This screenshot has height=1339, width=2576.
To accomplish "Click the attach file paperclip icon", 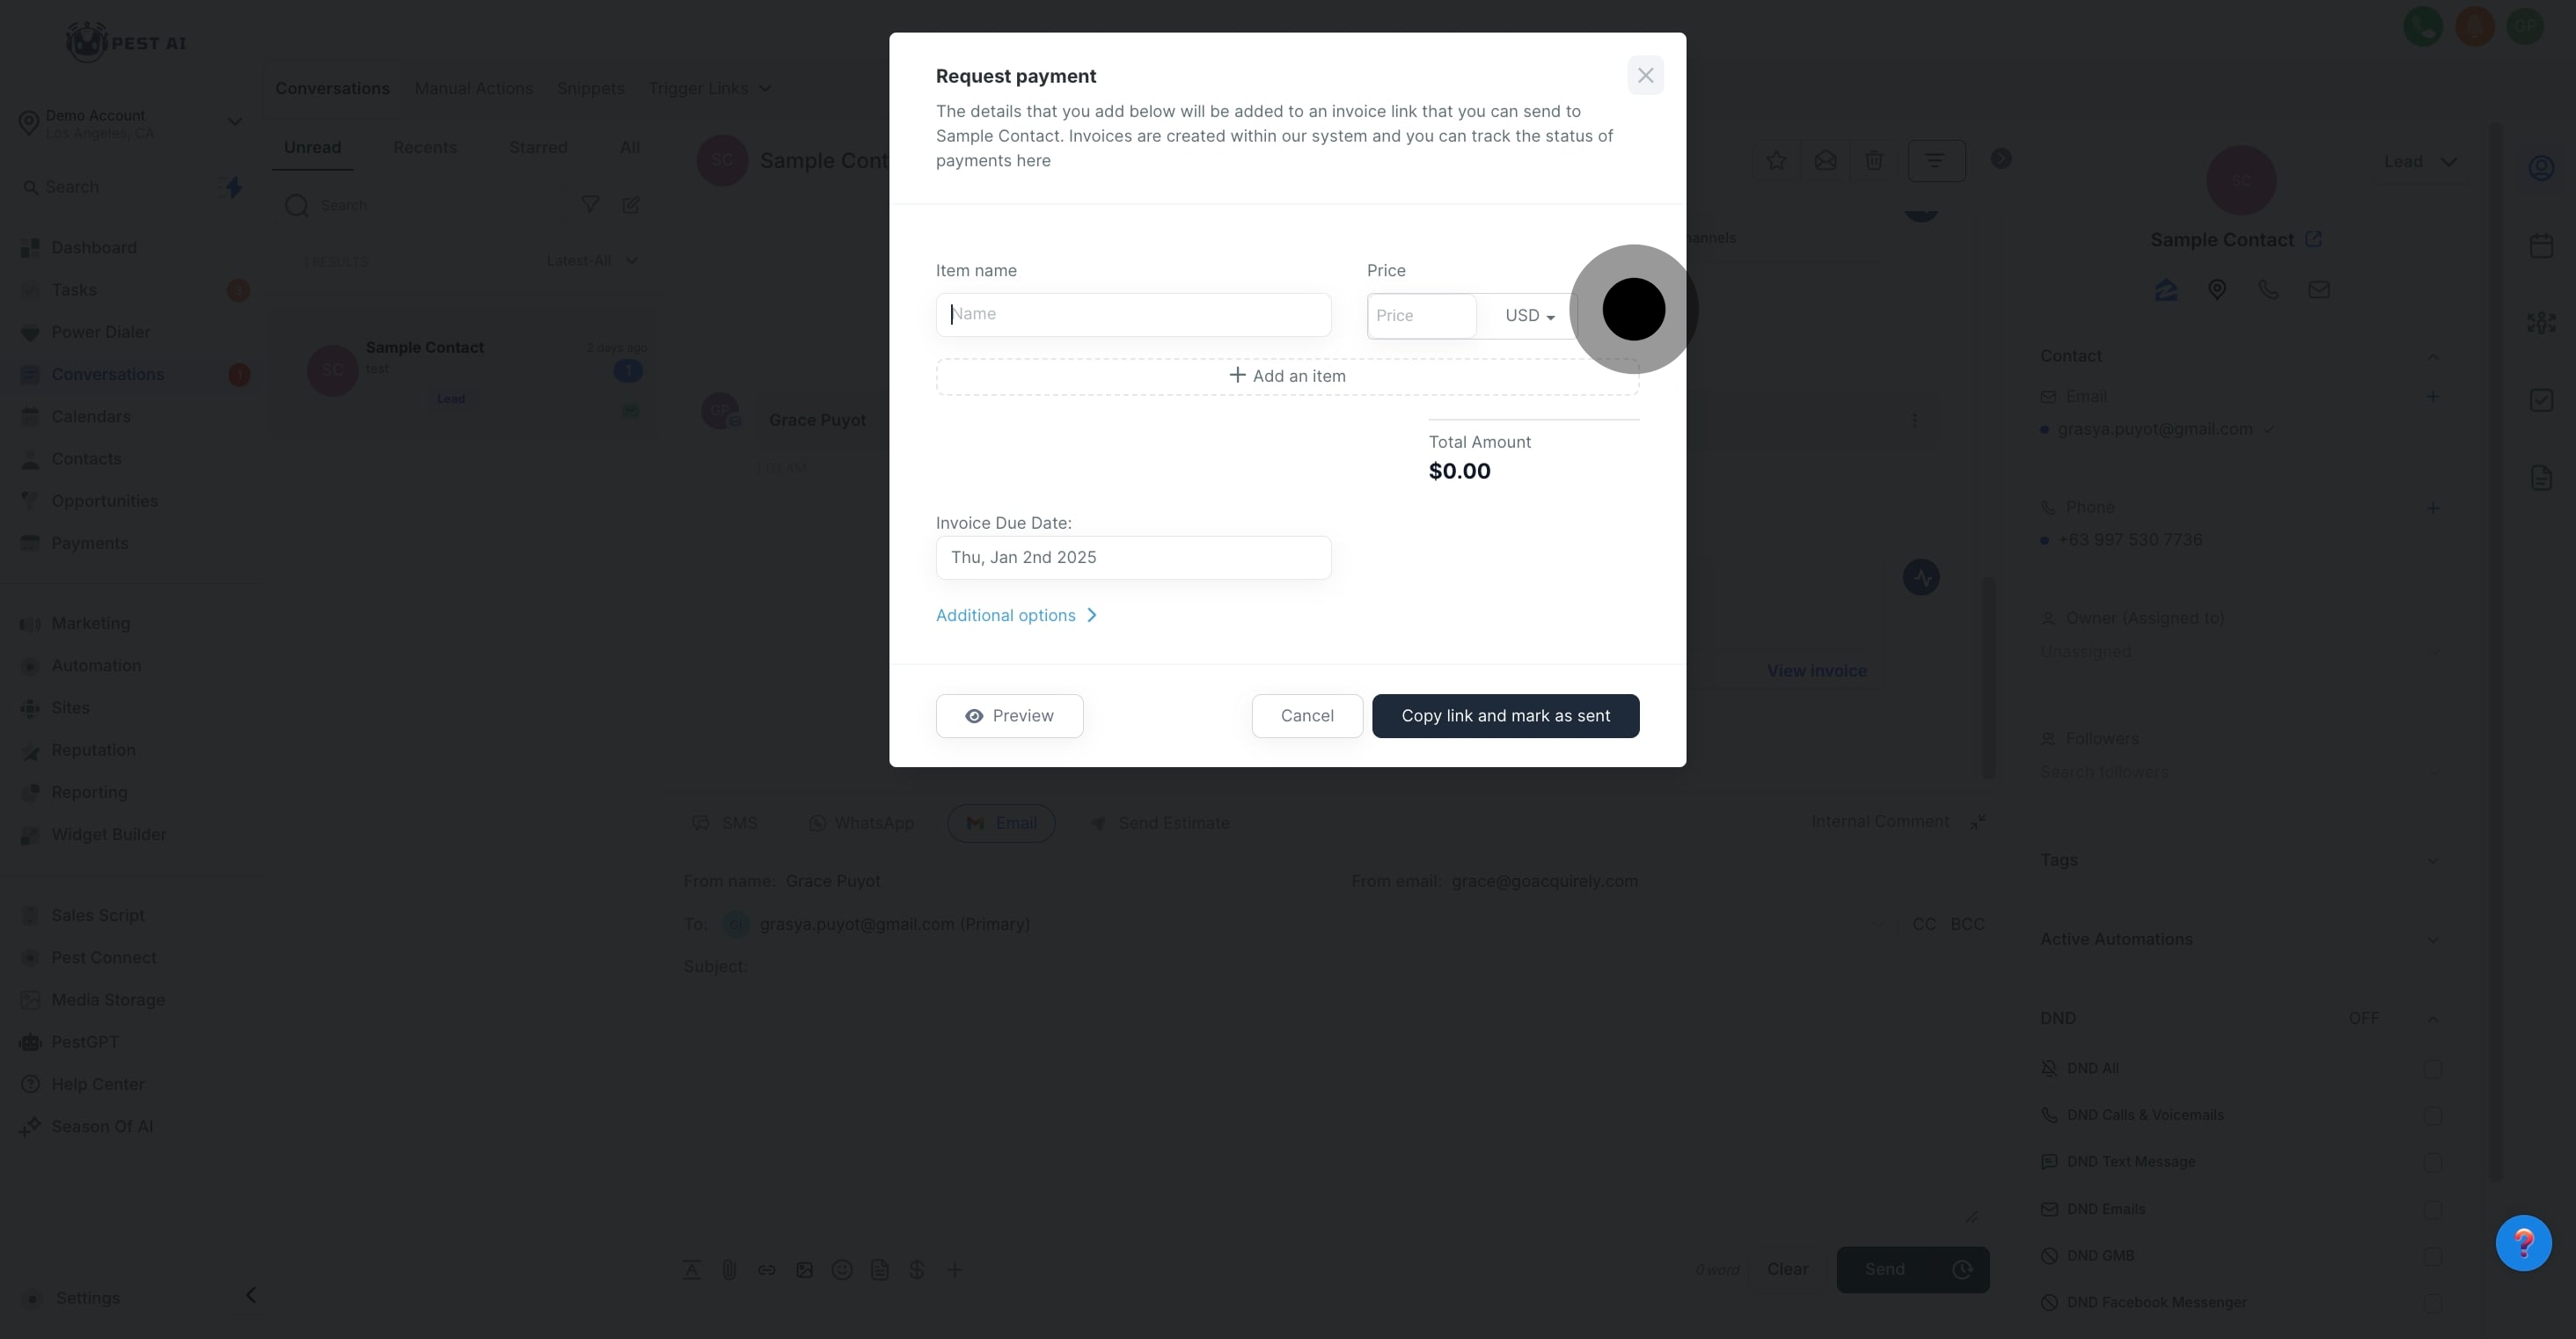I will [x=729, y=1270].
